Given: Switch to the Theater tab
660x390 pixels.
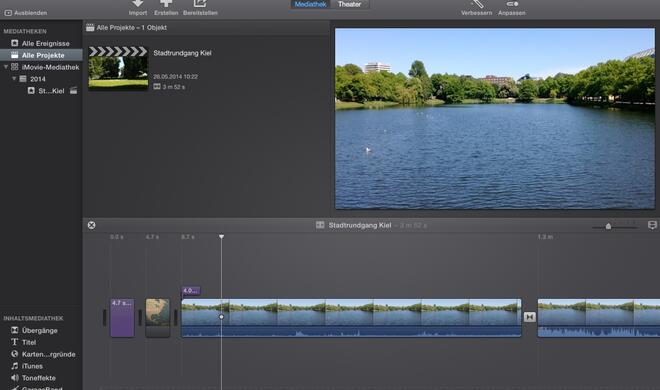Looking at the screenshot, I should pyautogui.click(x=349, y=5).
